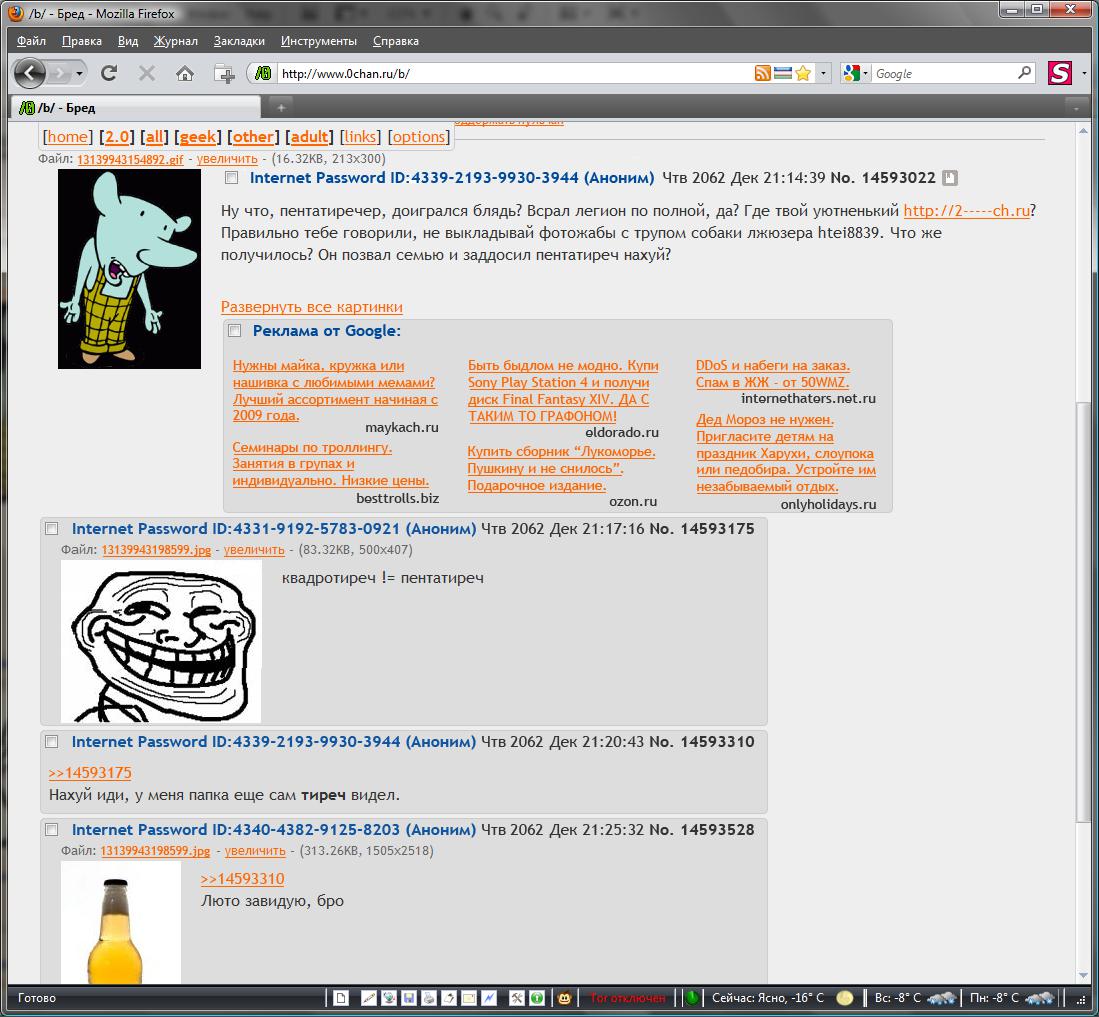The width and height of the screenshot is (1099, 1017).
Task: Click the bookmark star icon
Action: click(803, 73)
